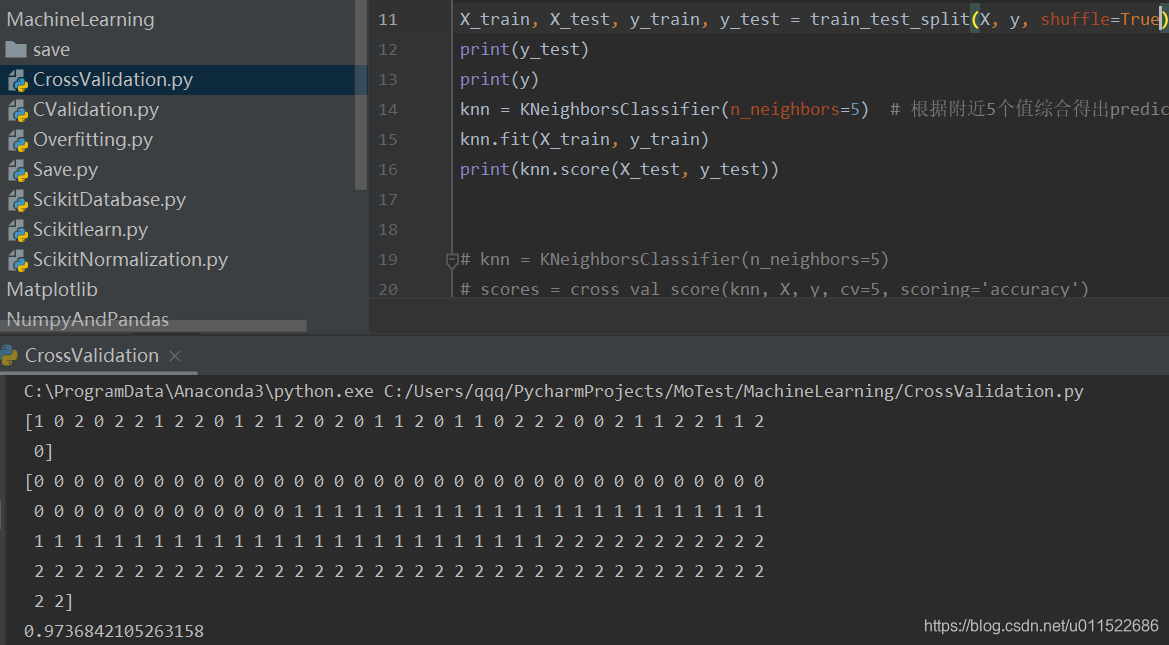Click the code fold arrow near line 19
This screenshot has height=645, width=1169.
[452, 259]
